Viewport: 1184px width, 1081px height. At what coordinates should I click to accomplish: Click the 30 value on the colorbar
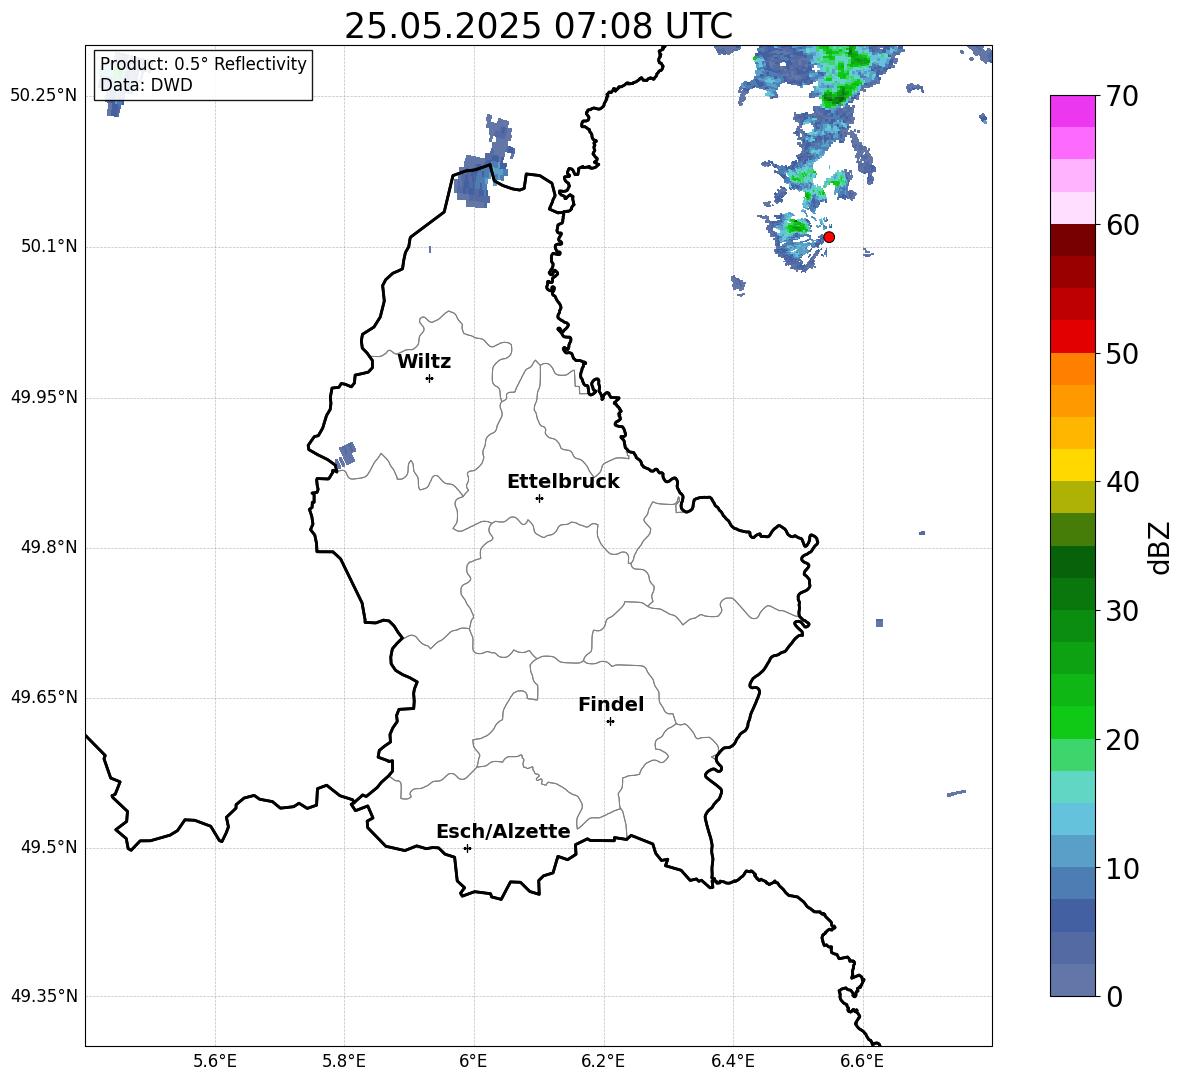(1122, 611)
